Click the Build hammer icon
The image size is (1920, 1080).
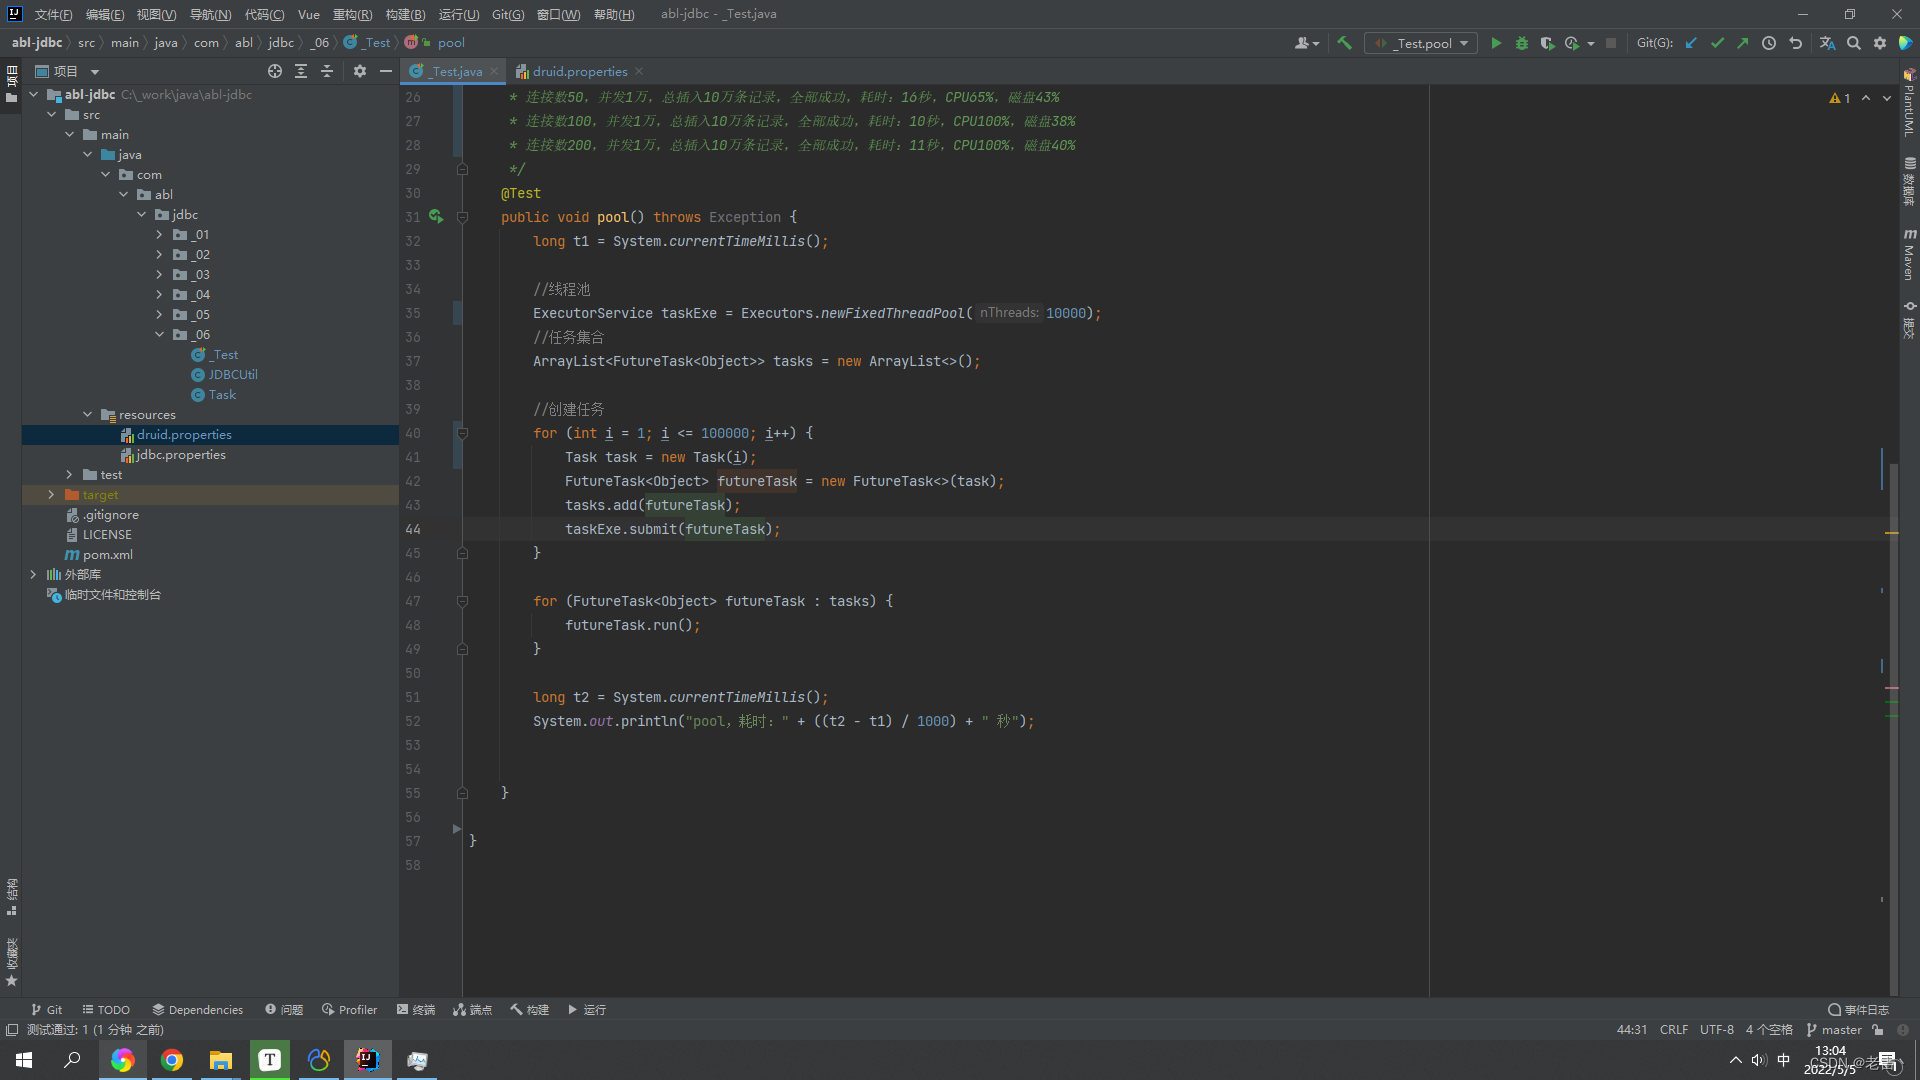pos(1344,43)
